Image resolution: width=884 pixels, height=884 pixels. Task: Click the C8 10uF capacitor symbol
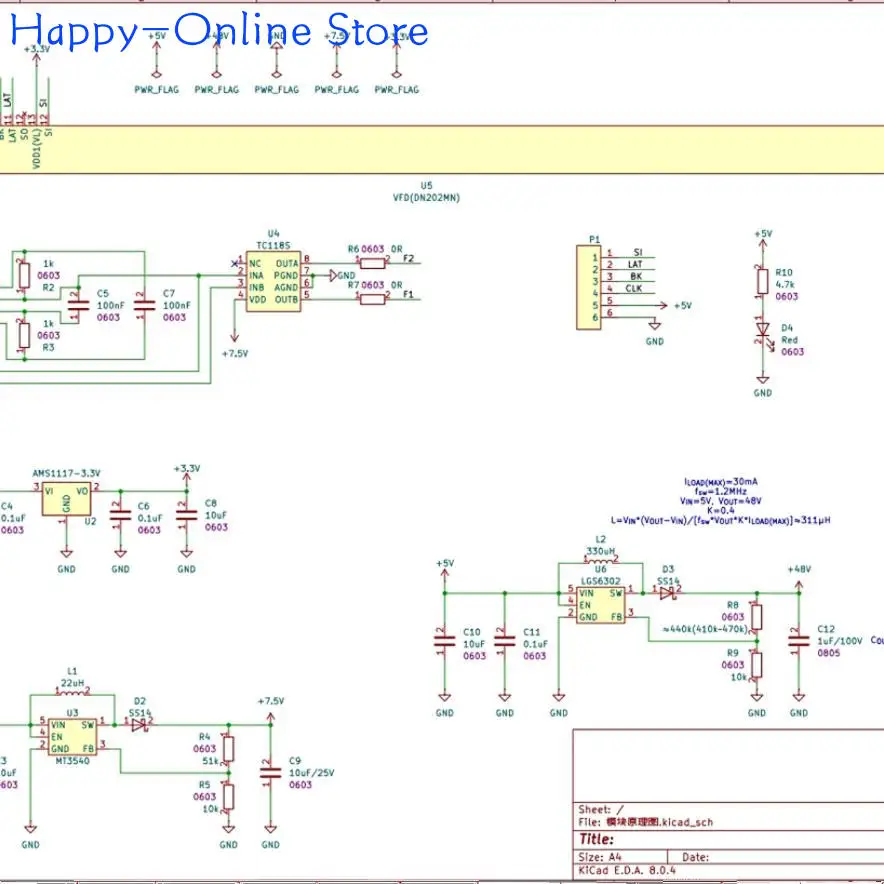[187, 515]
